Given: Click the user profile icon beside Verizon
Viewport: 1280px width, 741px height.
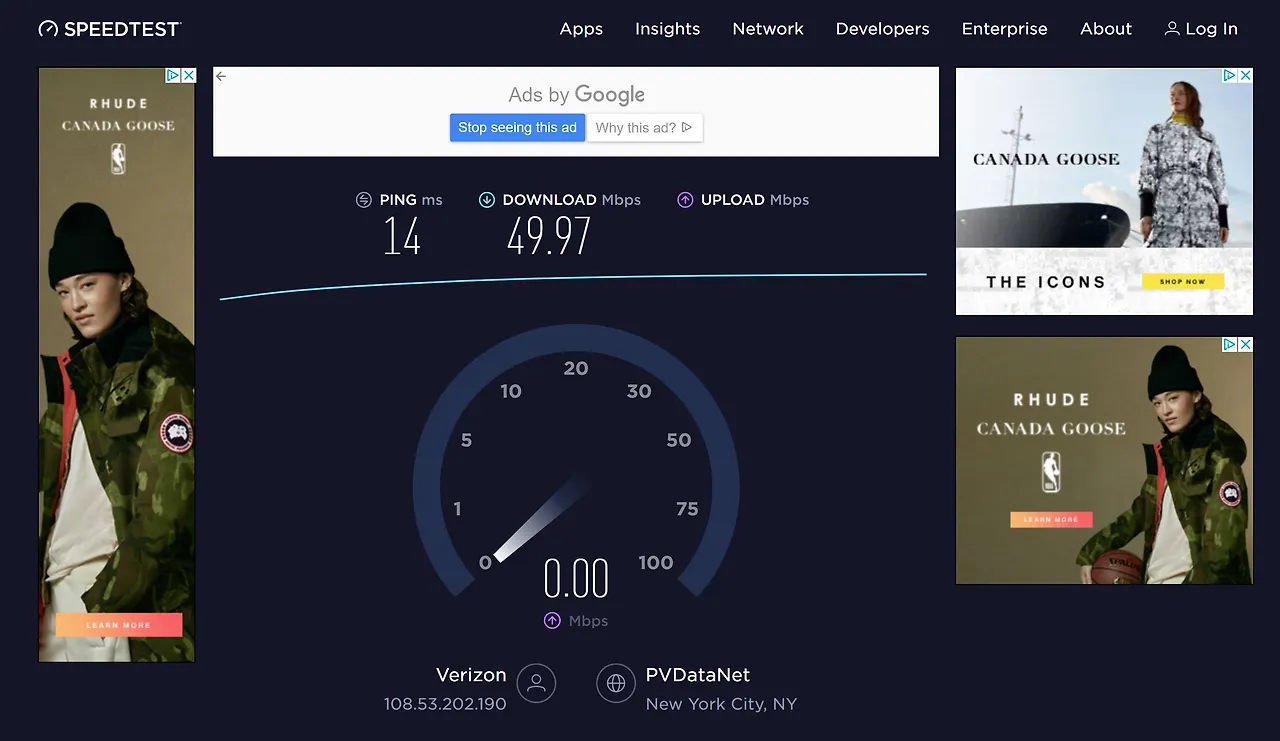Looking at the screenshot, I should tap(536, 684).
